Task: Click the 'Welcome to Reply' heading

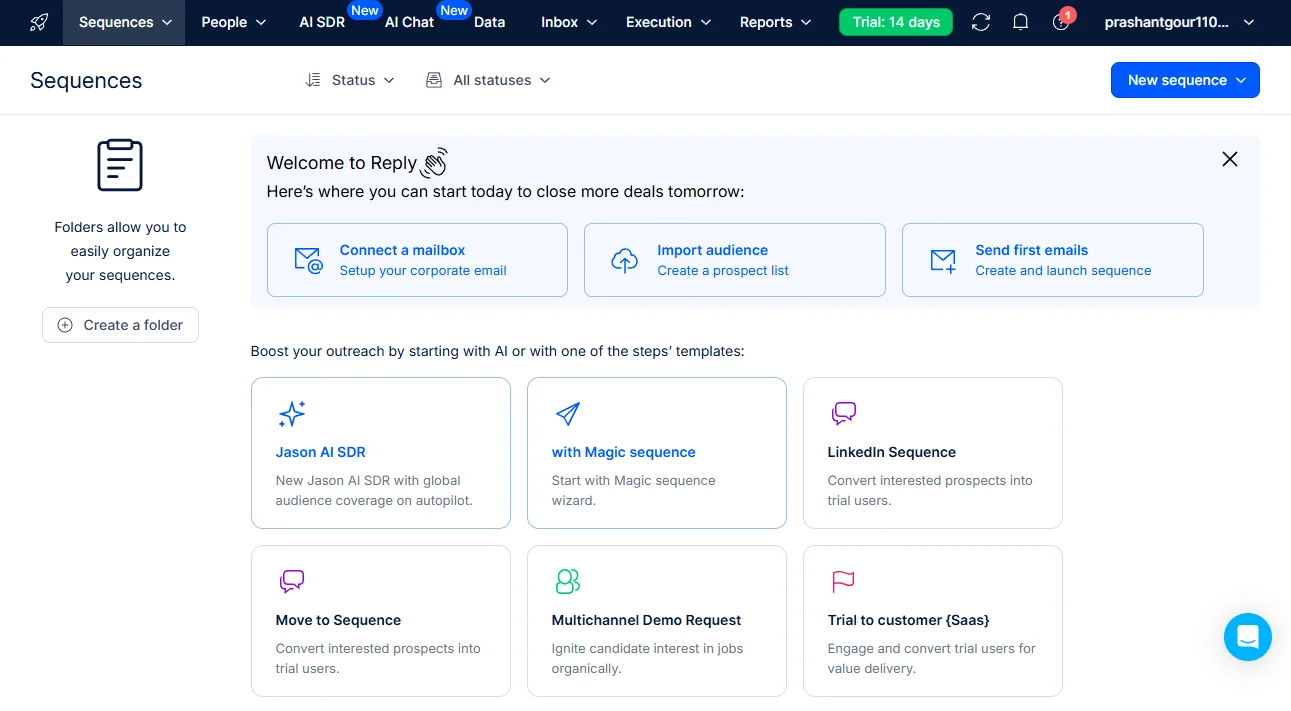Action: [342, 163]
